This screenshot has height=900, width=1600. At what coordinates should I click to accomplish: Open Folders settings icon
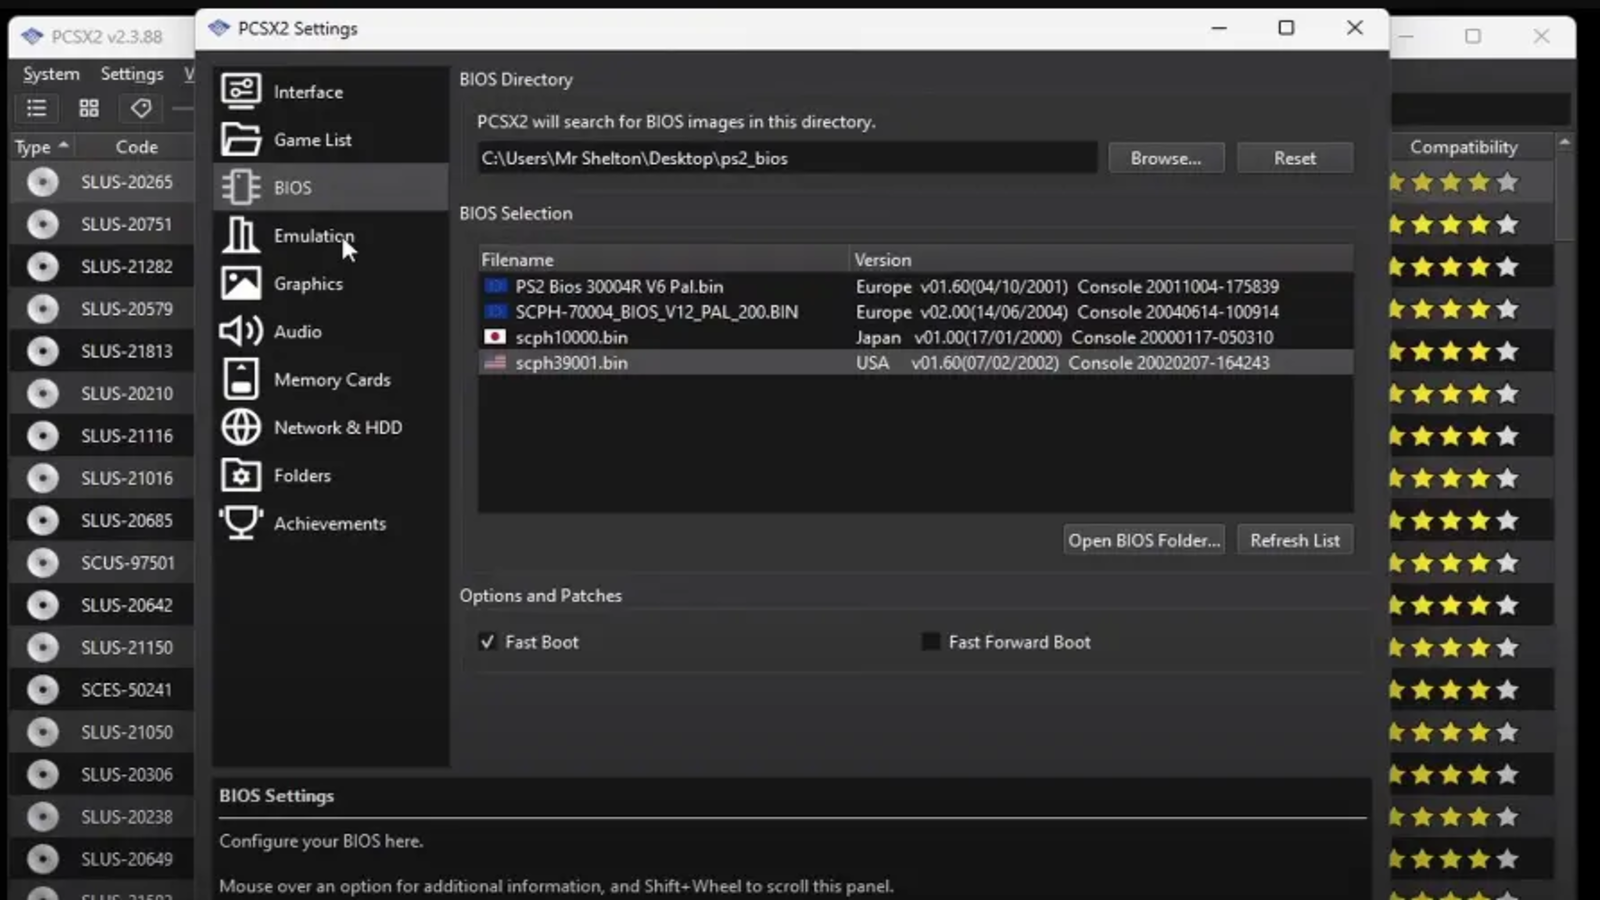click(x=241, y=475)
